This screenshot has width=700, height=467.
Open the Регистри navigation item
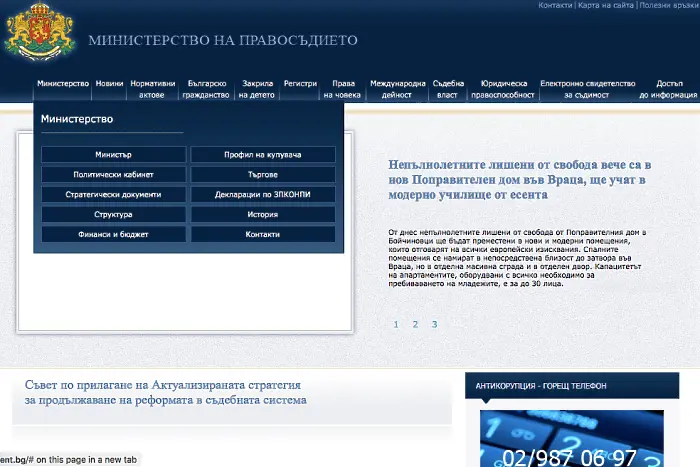point(300,84)
